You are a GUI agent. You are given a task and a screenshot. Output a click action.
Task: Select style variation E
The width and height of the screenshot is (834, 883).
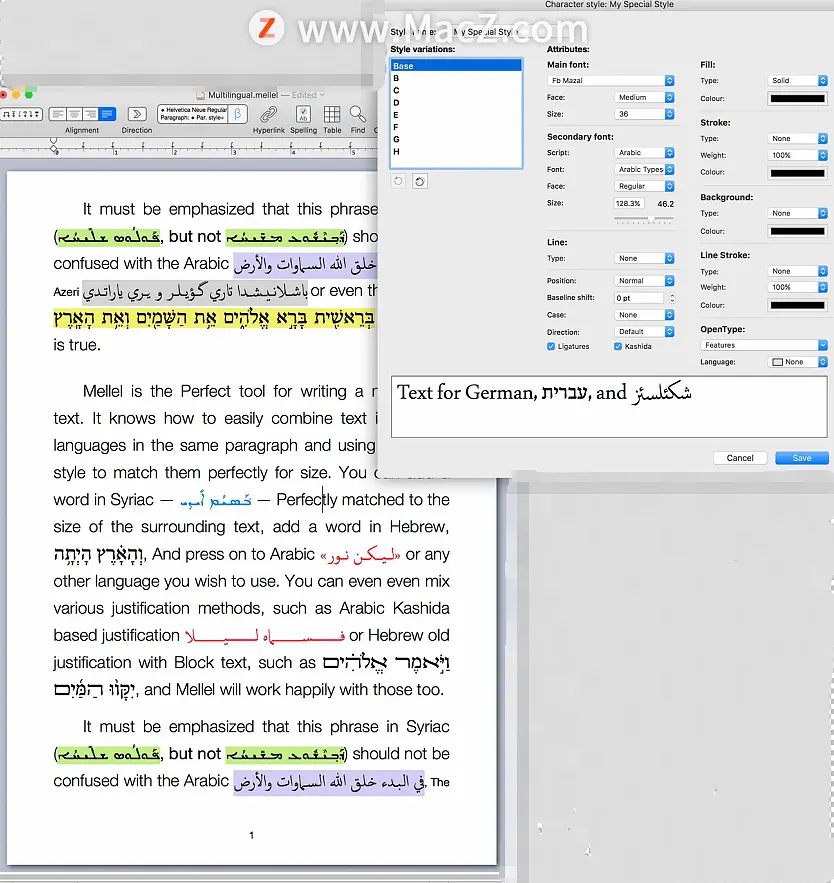(456, 115)
